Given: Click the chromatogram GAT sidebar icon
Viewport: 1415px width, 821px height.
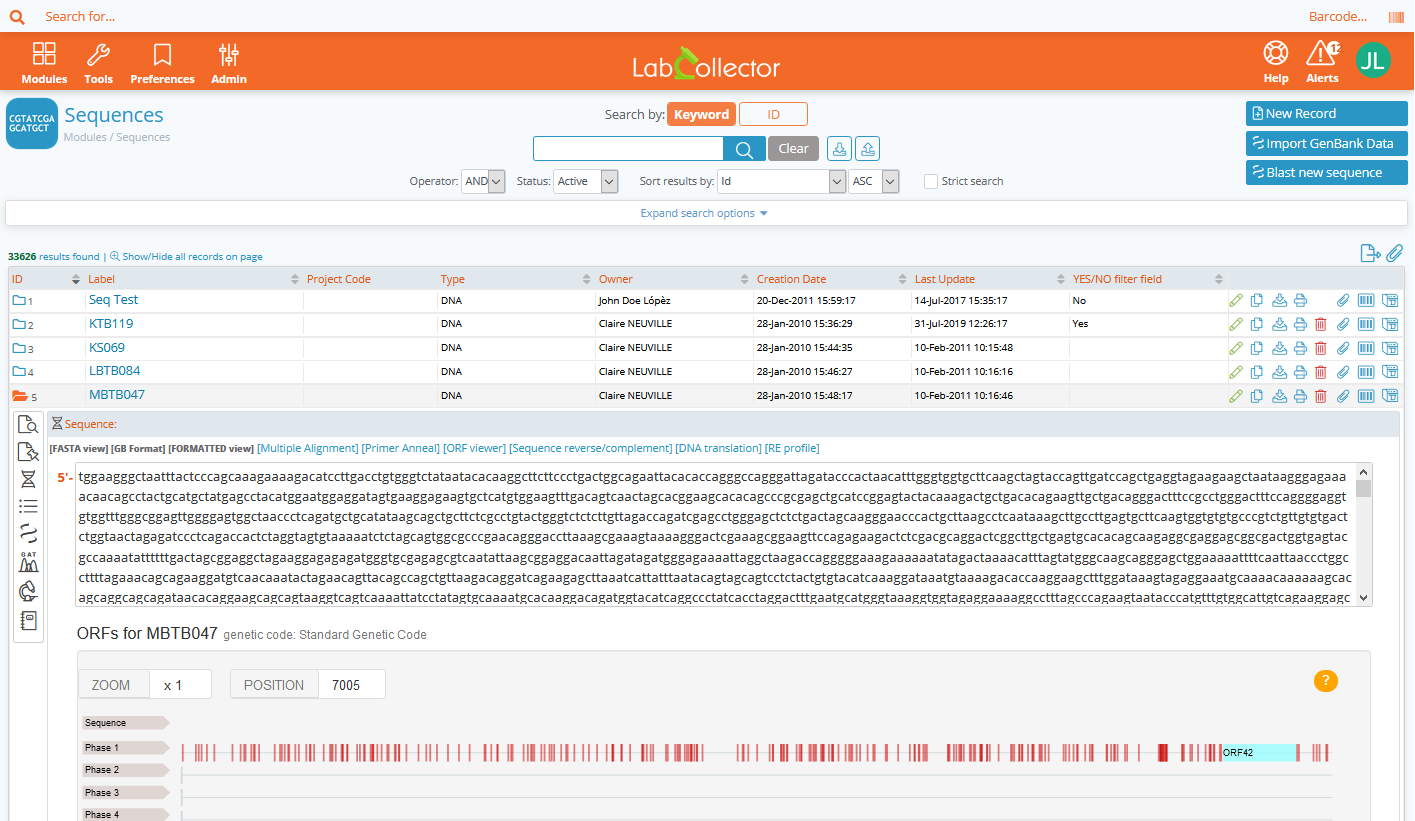Looking at the screenshot, I should 28,562.
